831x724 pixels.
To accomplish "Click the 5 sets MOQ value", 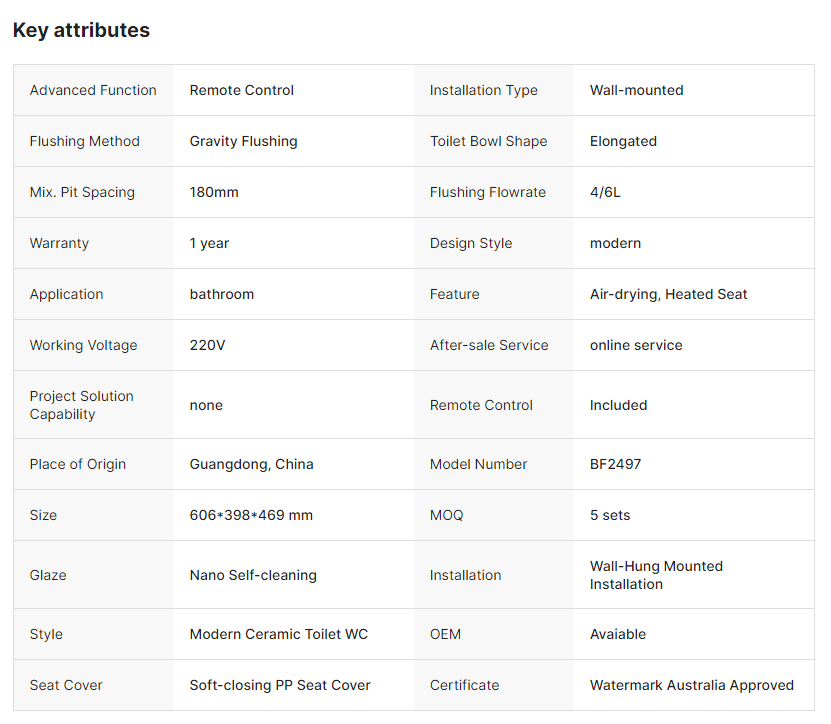I will [x=610, y=515].
